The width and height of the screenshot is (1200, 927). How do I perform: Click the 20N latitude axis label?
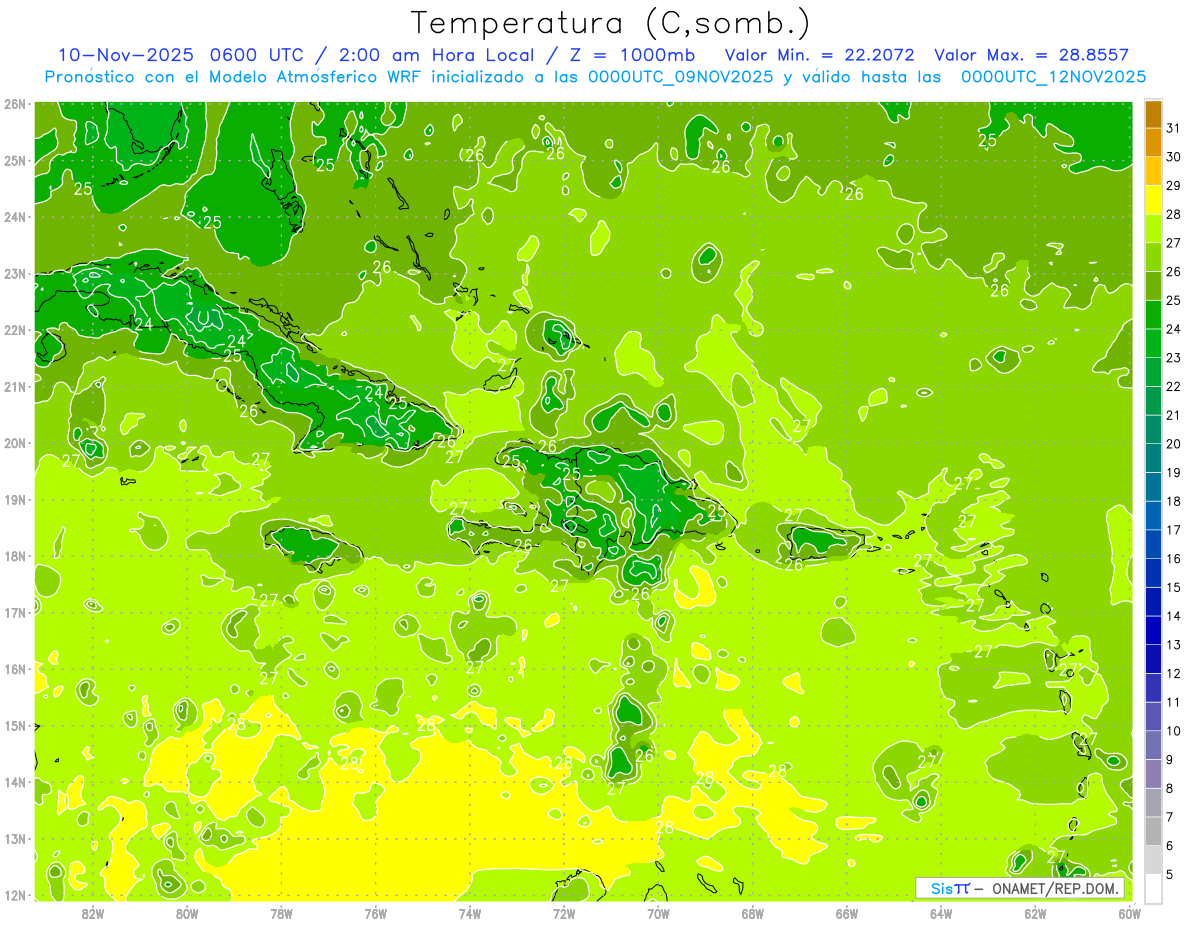14,443
